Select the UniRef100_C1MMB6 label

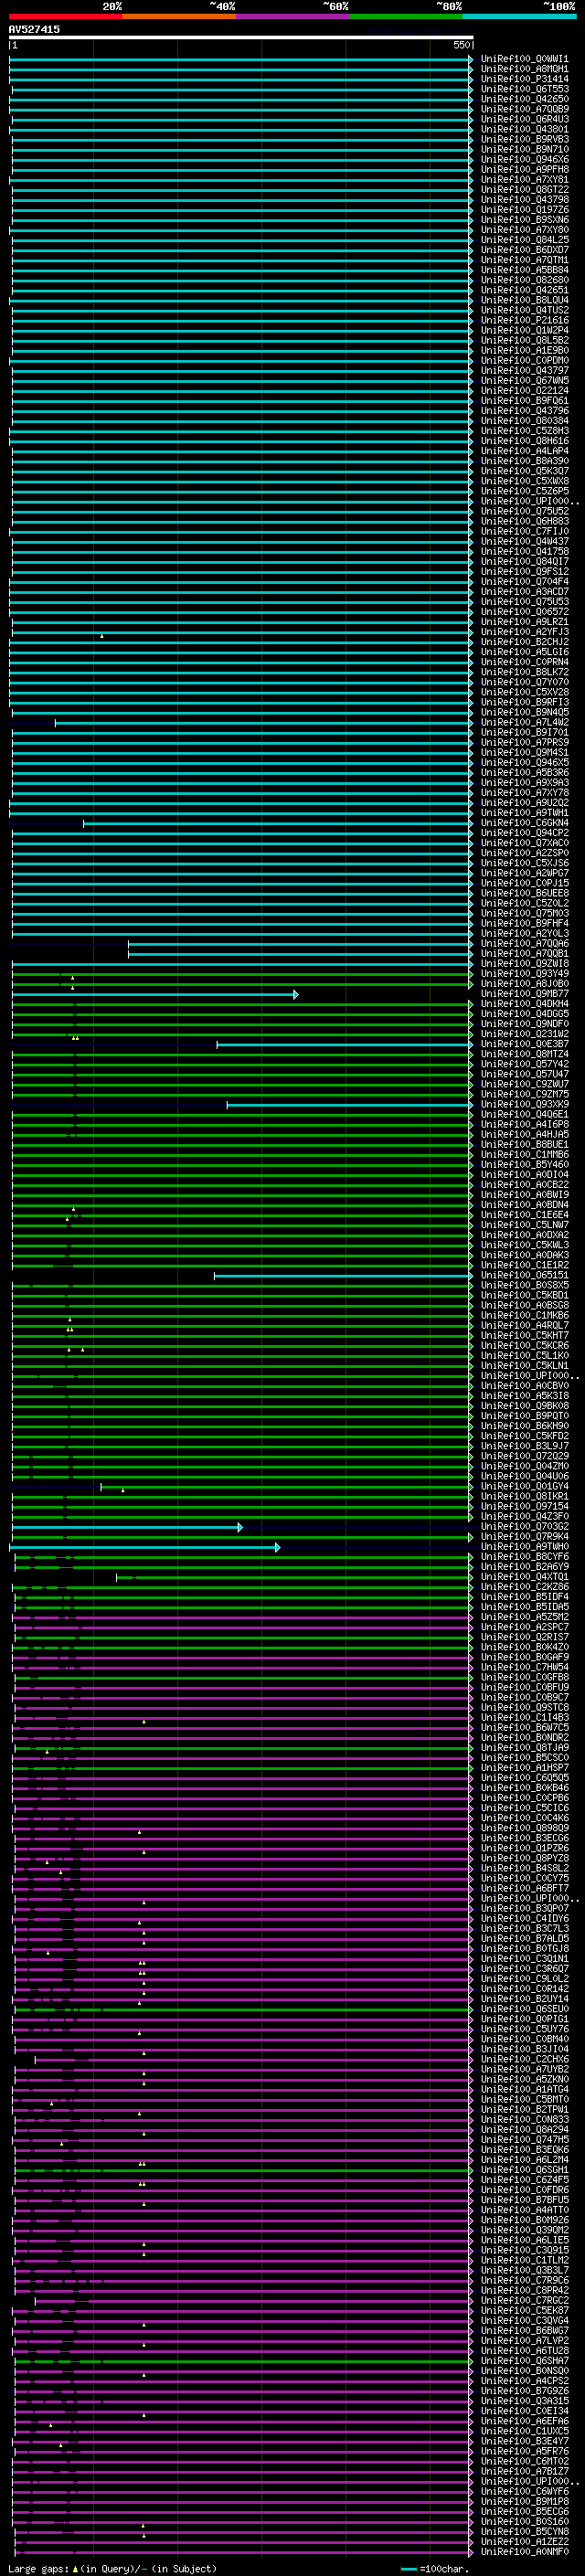(524, 1155)
